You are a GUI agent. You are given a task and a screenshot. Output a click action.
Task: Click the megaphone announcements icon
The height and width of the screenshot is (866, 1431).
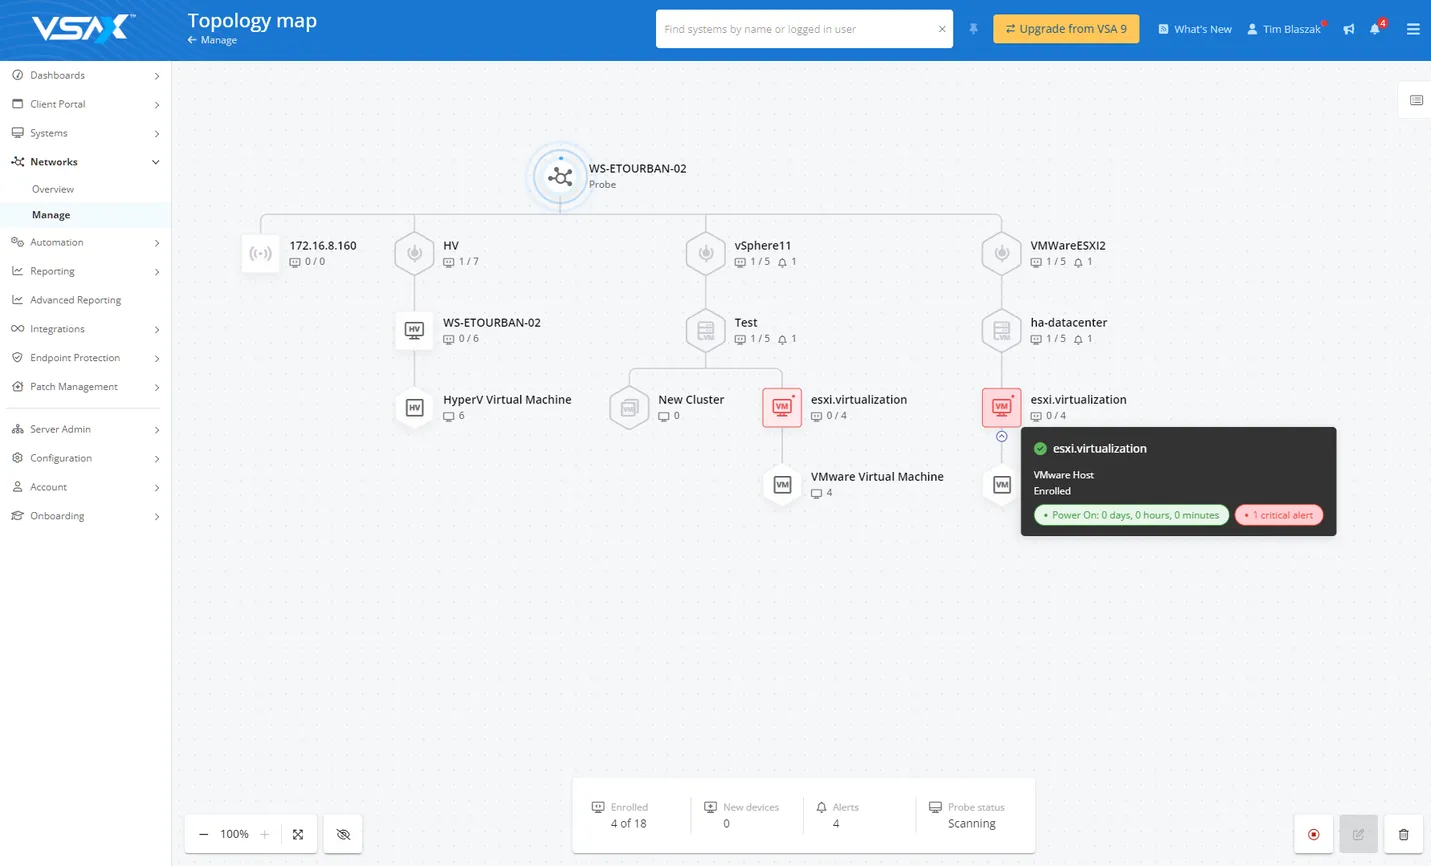tap(1348, 29)
